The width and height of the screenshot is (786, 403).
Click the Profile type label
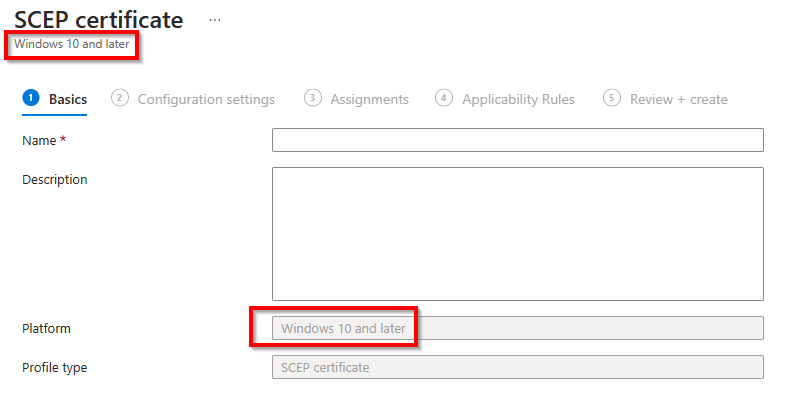pos(55,367)
